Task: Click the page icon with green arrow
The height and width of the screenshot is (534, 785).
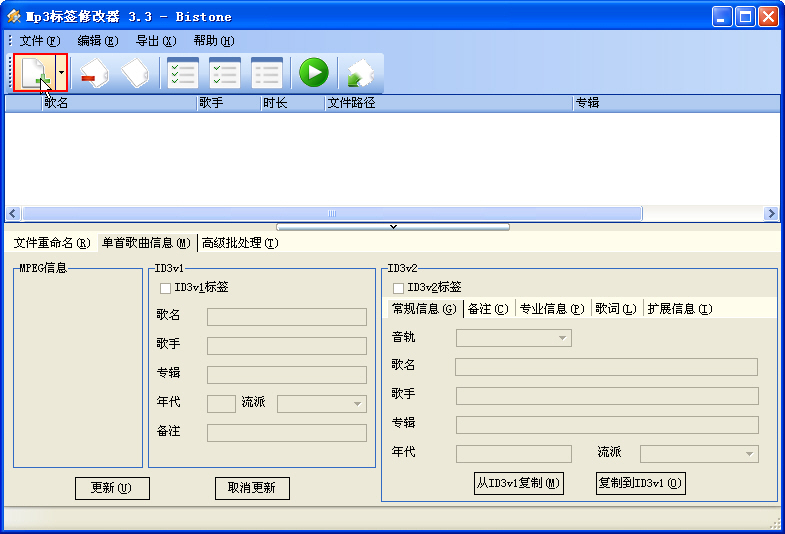Action: point(359,73)
